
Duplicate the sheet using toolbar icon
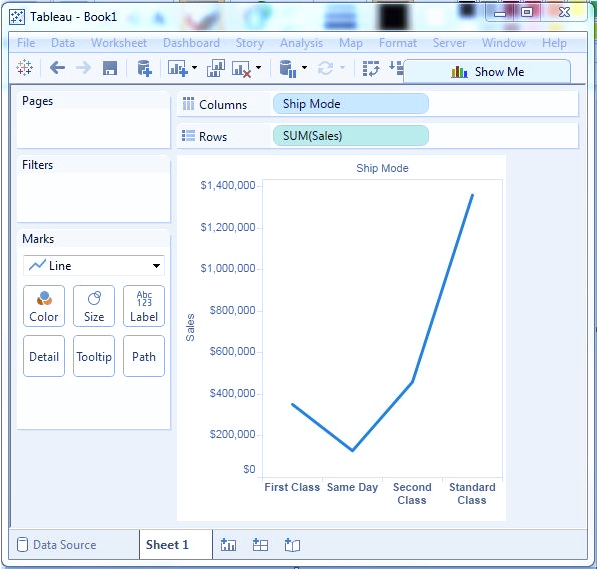[216, 68]
